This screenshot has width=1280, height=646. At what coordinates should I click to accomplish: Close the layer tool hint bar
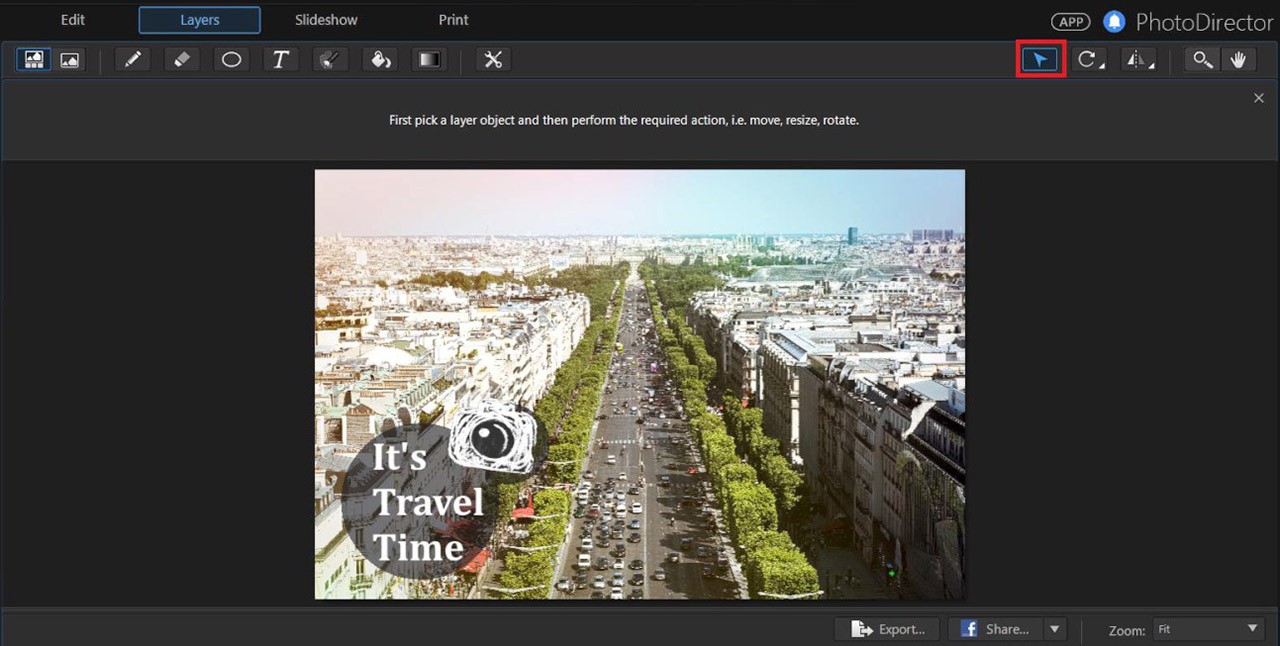[x=1259, y=98]
